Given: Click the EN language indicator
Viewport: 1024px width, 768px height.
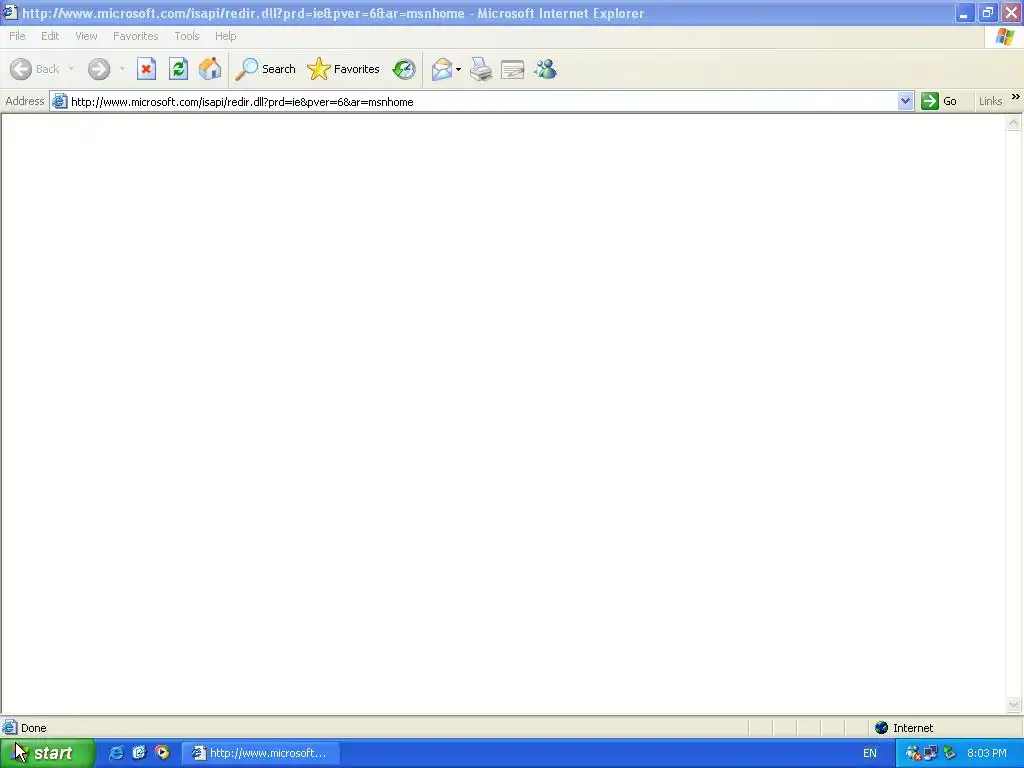Looking at the screenshot, I should (x=870, y=753).
